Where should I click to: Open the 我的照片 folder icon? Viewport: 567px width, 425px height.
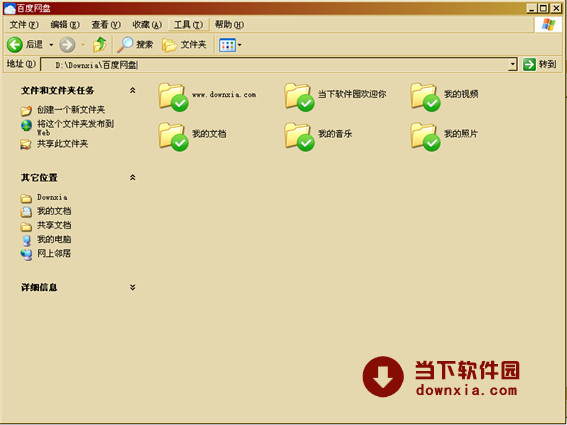tap(425, 137)
